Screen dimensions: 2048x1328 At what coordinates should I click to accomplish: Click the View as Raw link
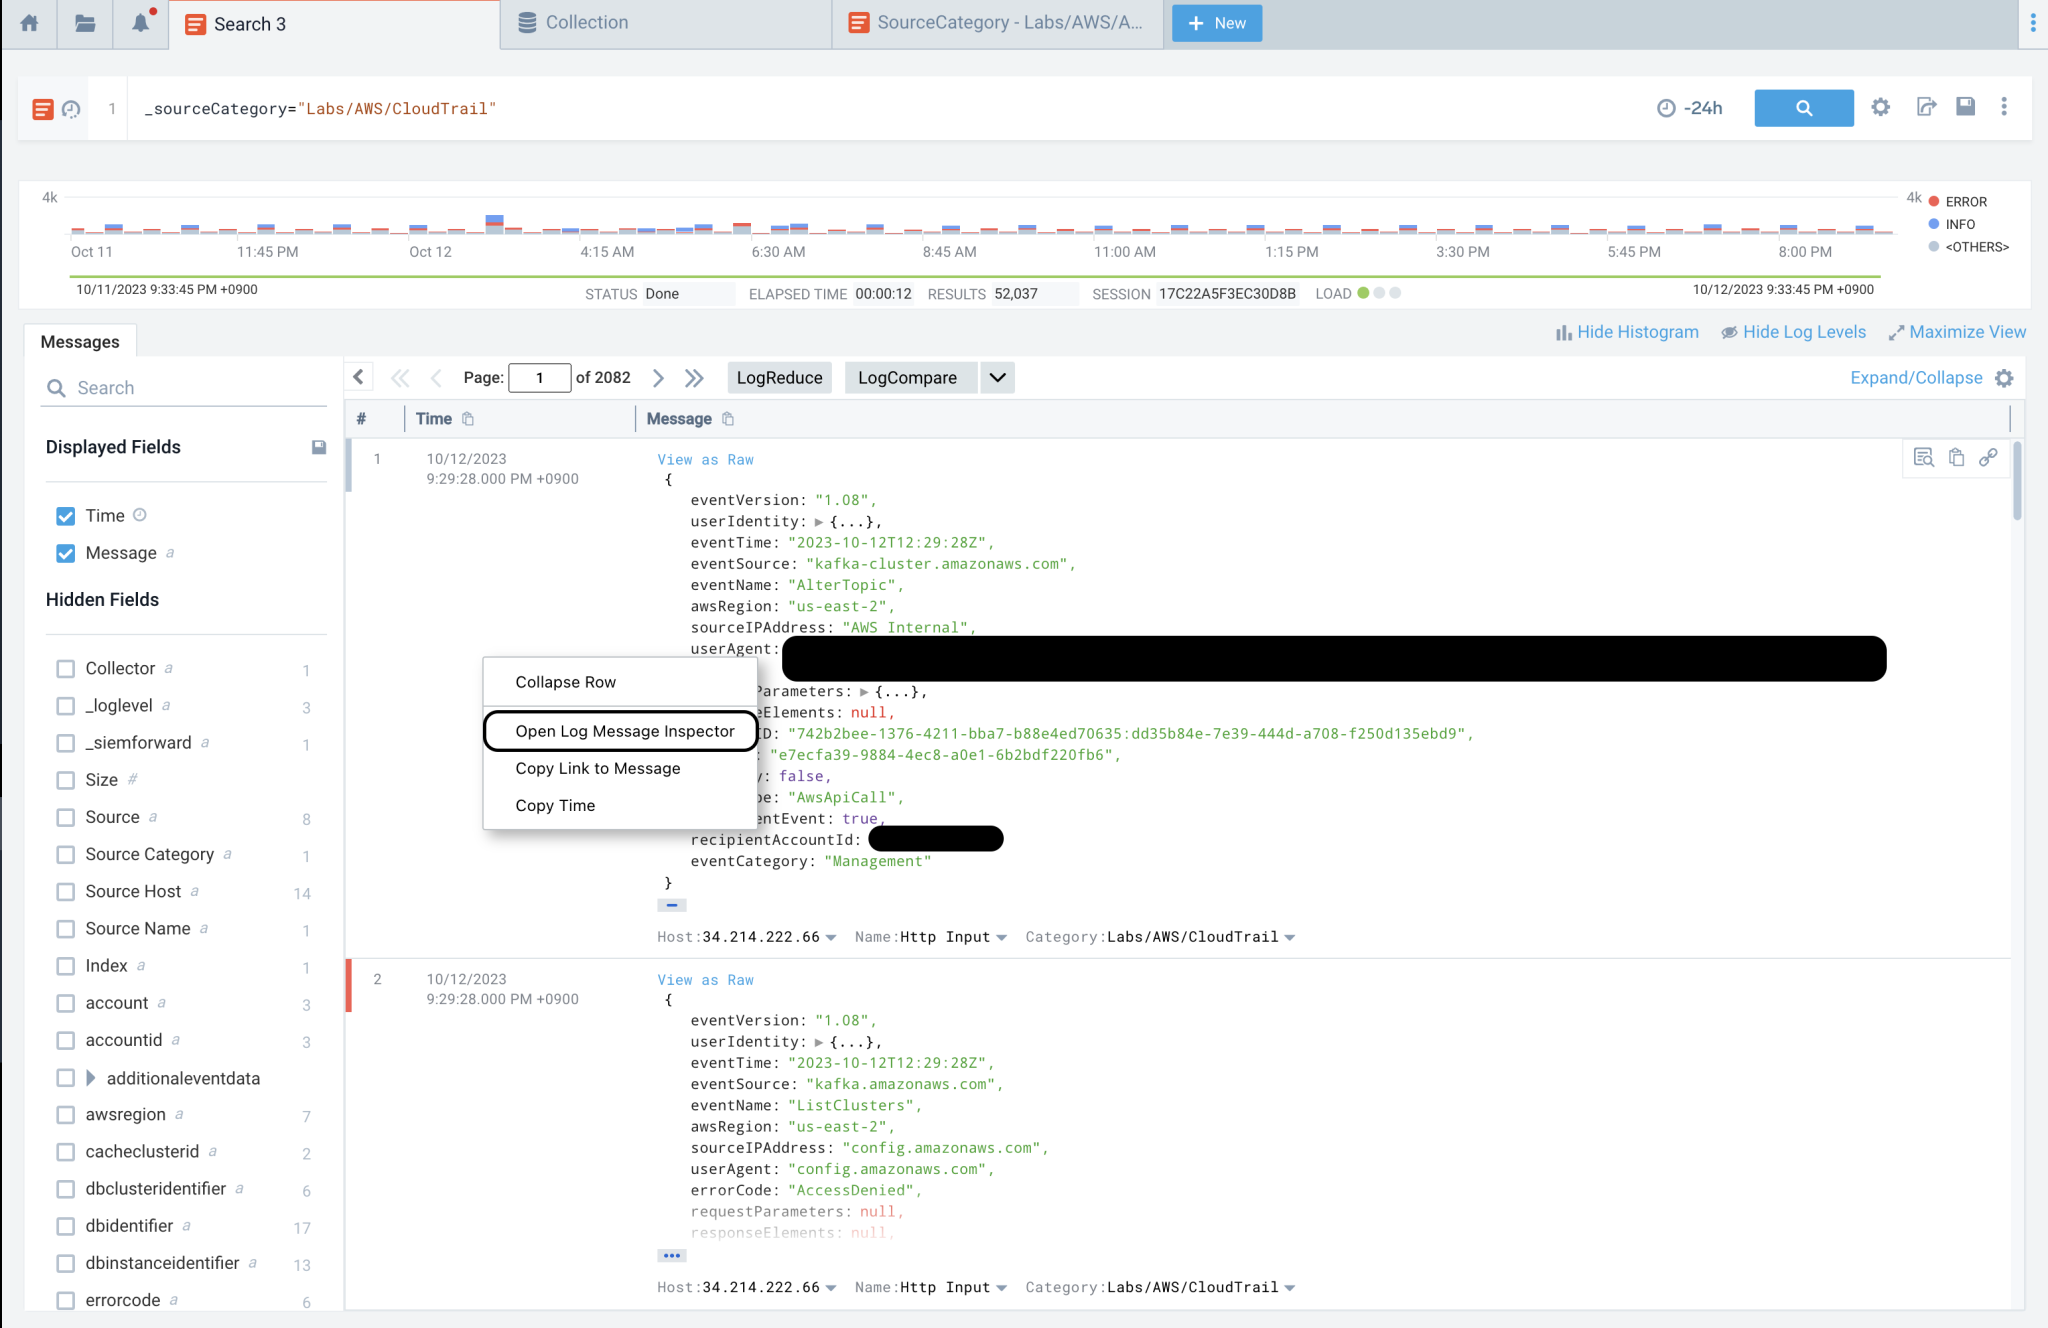click(x=705, y=459)
